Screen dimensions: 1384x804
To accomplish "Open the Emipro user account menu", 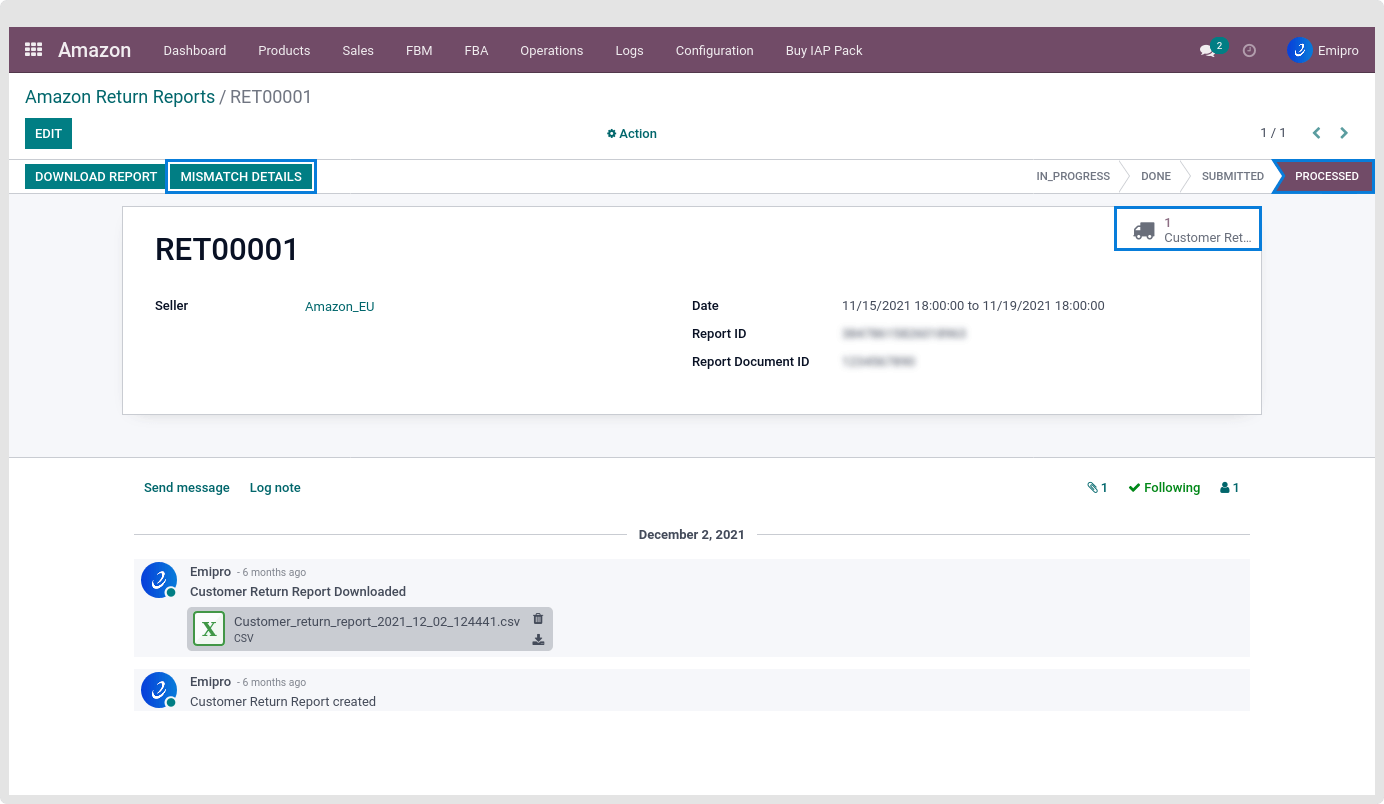I will (x=1322, y=50).
